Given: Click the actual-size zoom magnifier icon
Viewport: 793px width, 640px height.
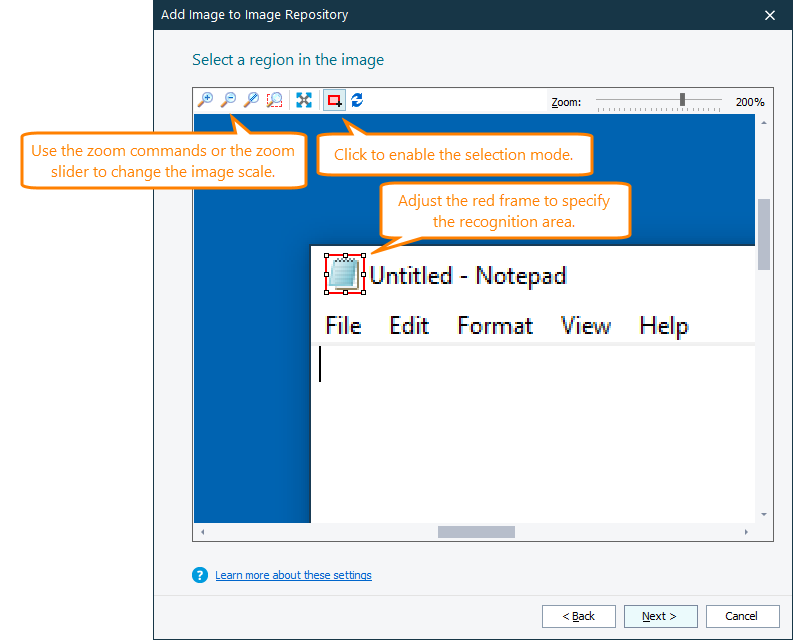Looking at the screenshot, I should (251, 100).
